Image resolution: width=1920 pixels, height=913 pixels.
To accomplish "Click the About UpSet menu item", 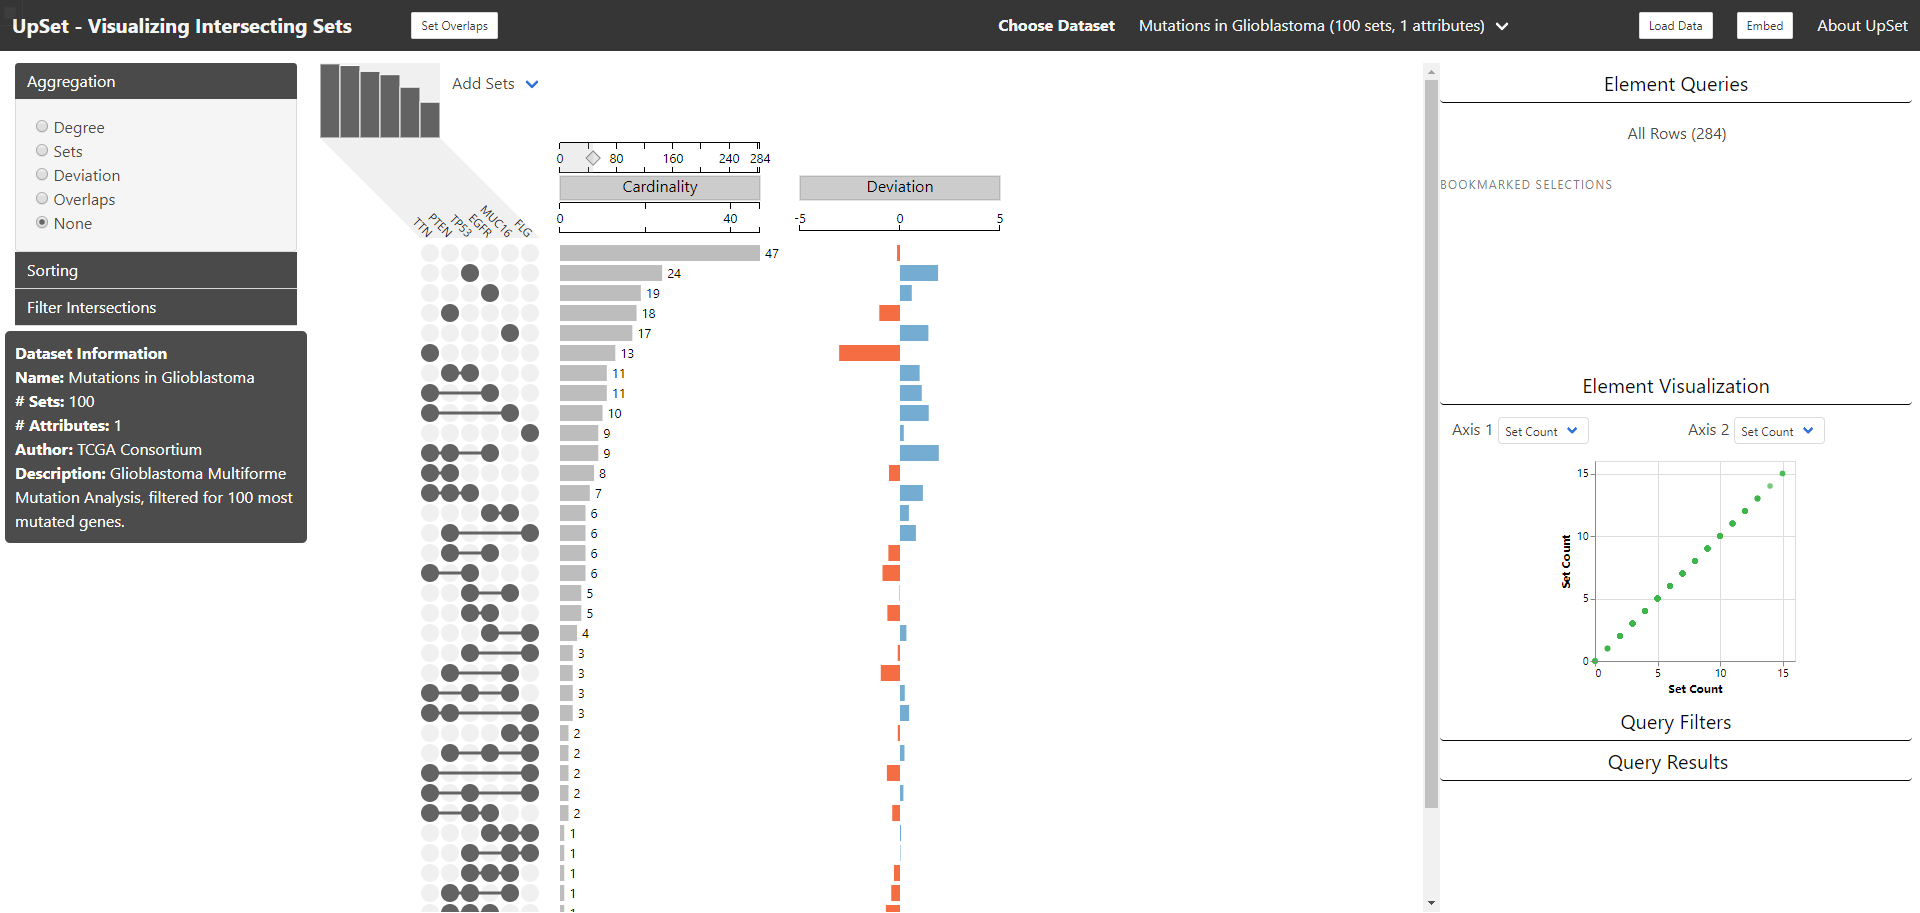I will [1862, 25].
